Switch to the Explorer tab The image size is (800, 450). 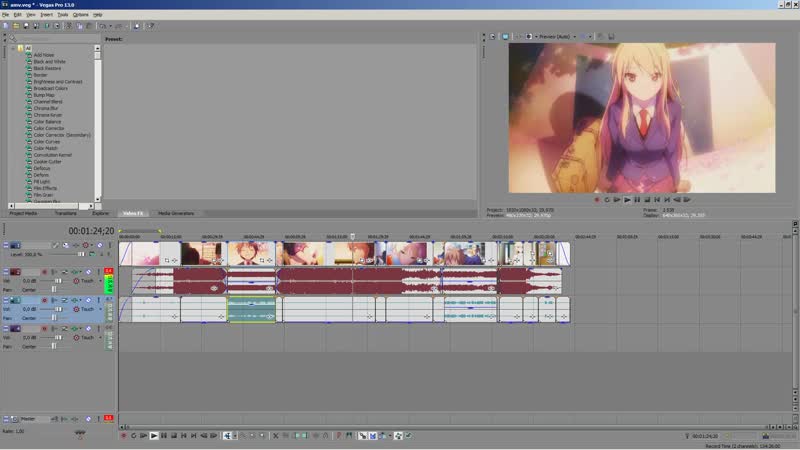coord(101,213)
